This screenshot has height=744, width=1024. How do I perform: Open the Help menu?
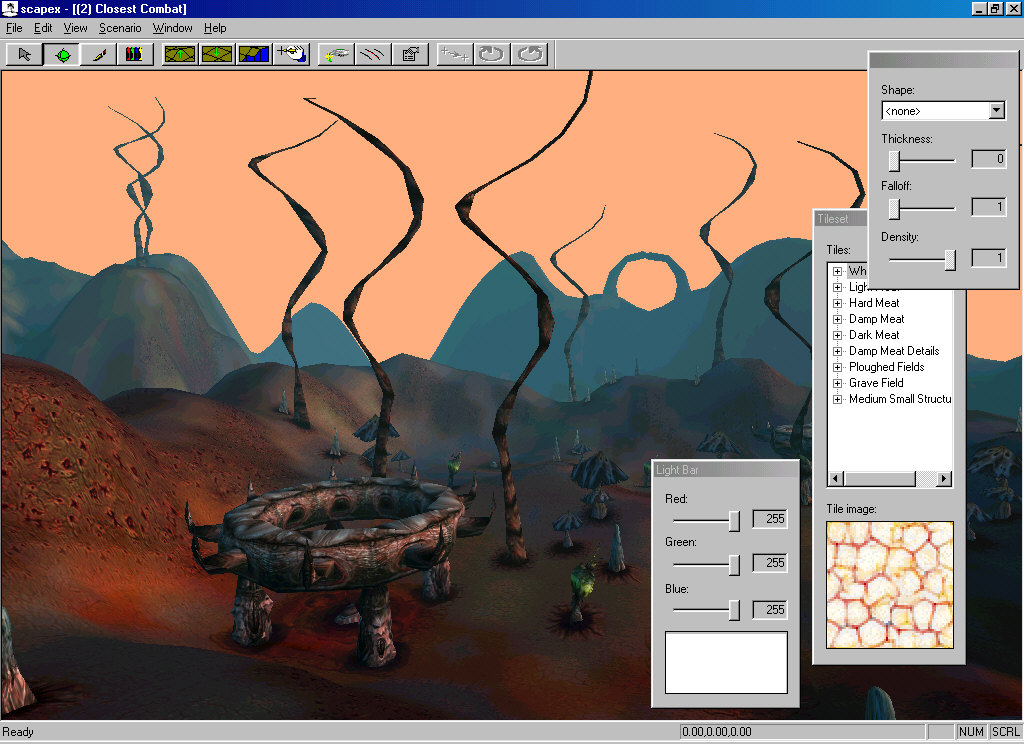tap(215, 28)
